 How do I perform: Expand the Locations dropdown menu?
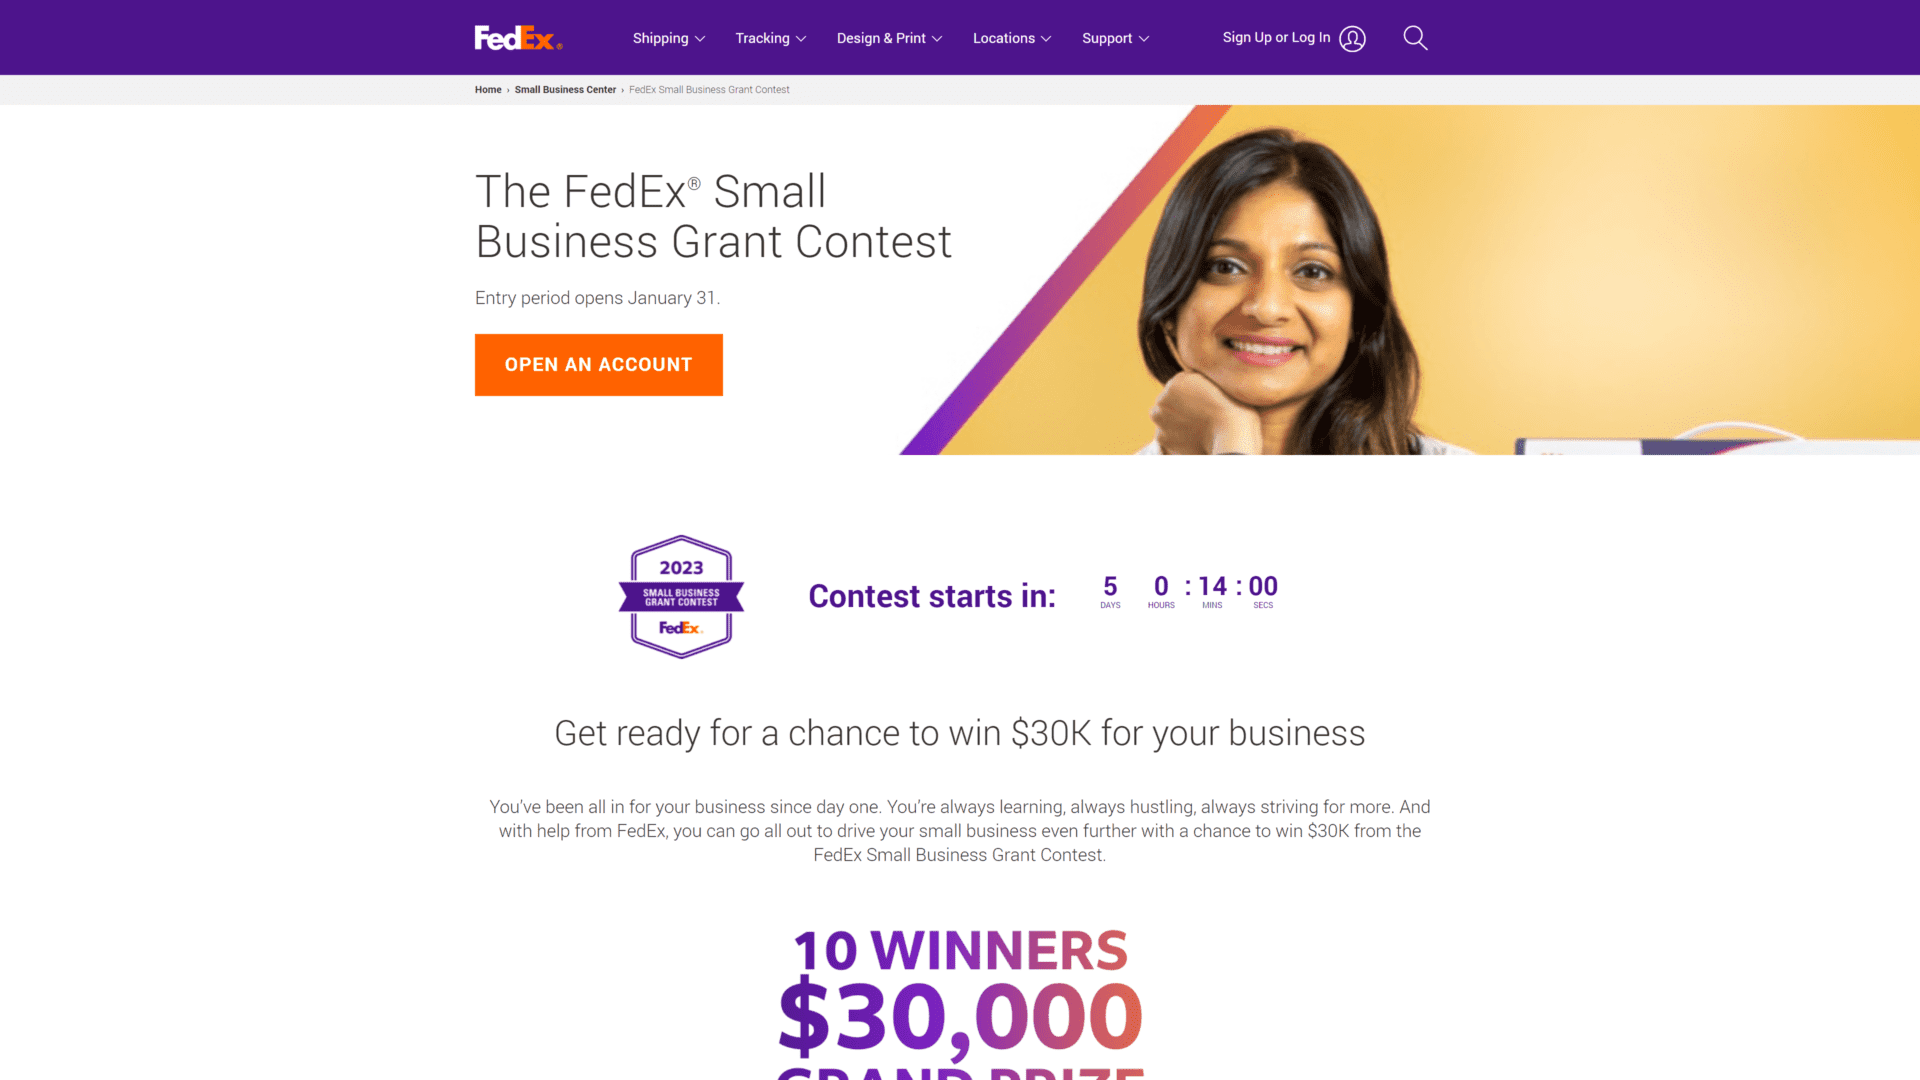(x=1011, y=37)
